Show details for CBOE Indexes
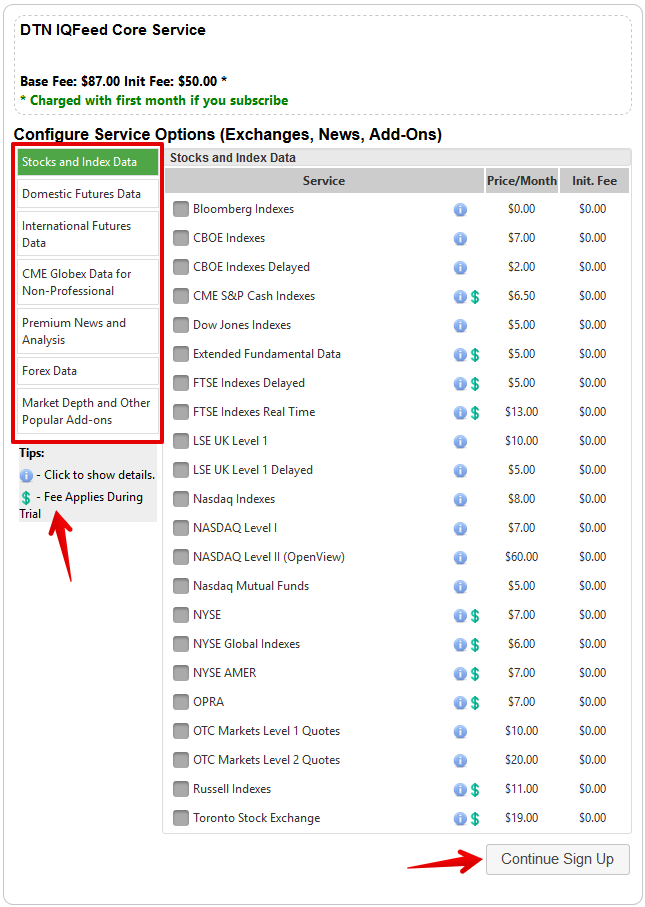Screen dimensions: 645x907 click(x=460, y=238)
